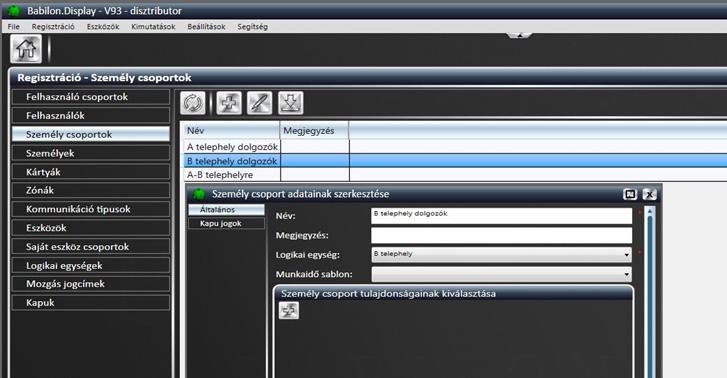Viewport: 727px width, 378px height.
Task: Click the add property icon in properties panel
Action: click(x=289, y=310)
